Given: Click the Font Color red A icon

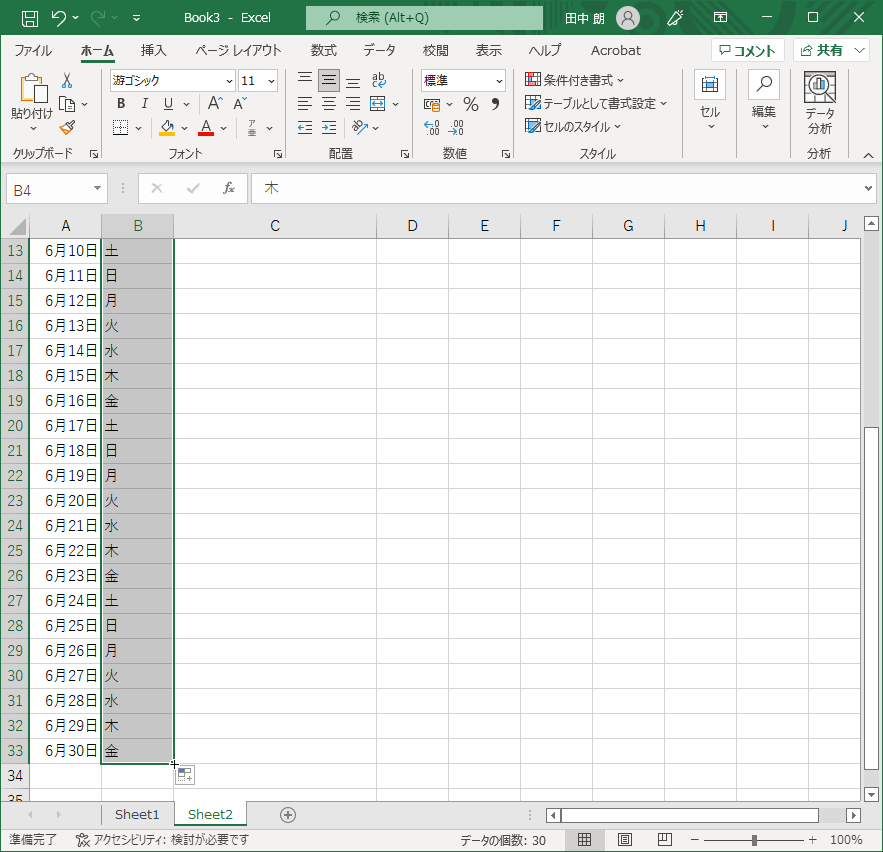Looking at the screenshot, I should [206, 128].
